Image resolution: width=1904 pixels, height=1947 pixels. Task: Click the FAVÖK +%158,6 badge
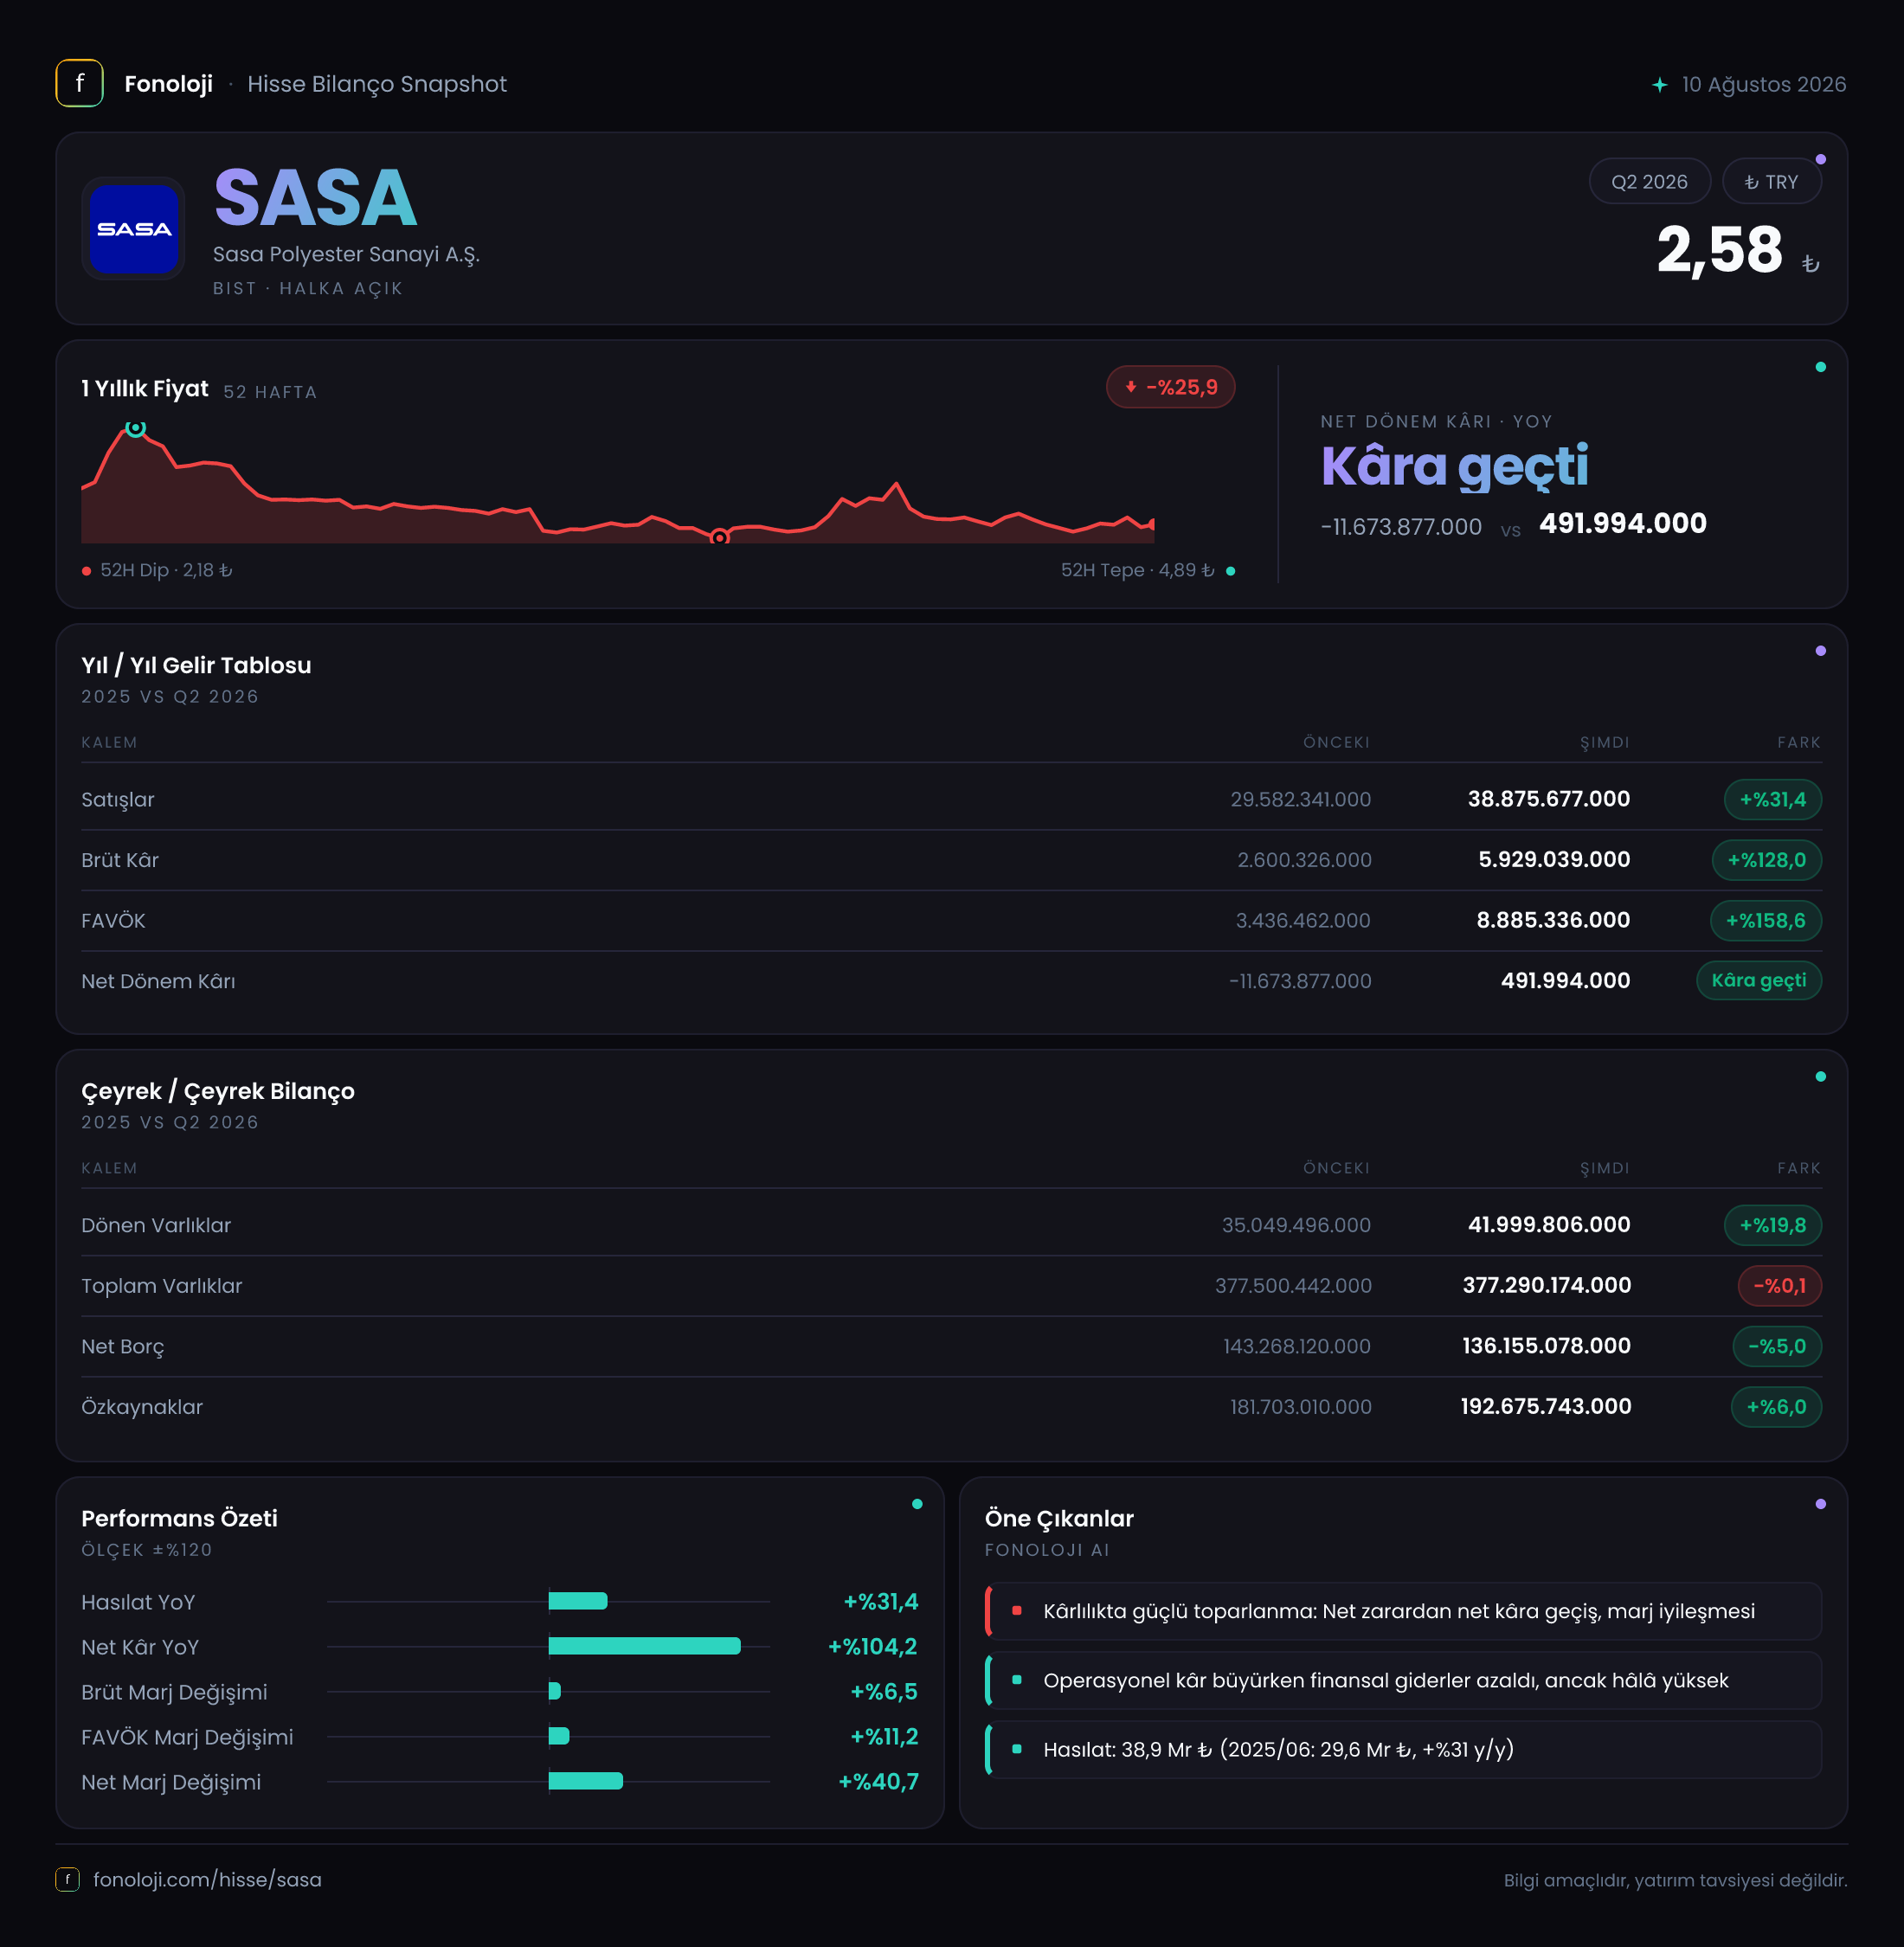[x=1765, y=920]
